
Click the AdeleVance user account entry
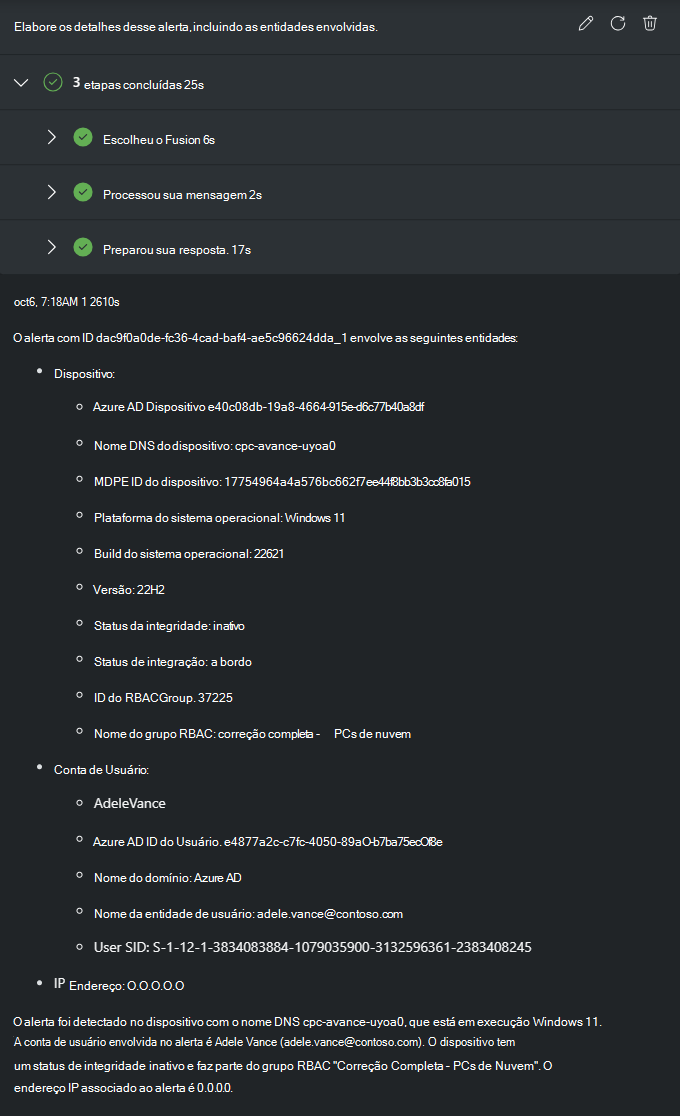130,804
